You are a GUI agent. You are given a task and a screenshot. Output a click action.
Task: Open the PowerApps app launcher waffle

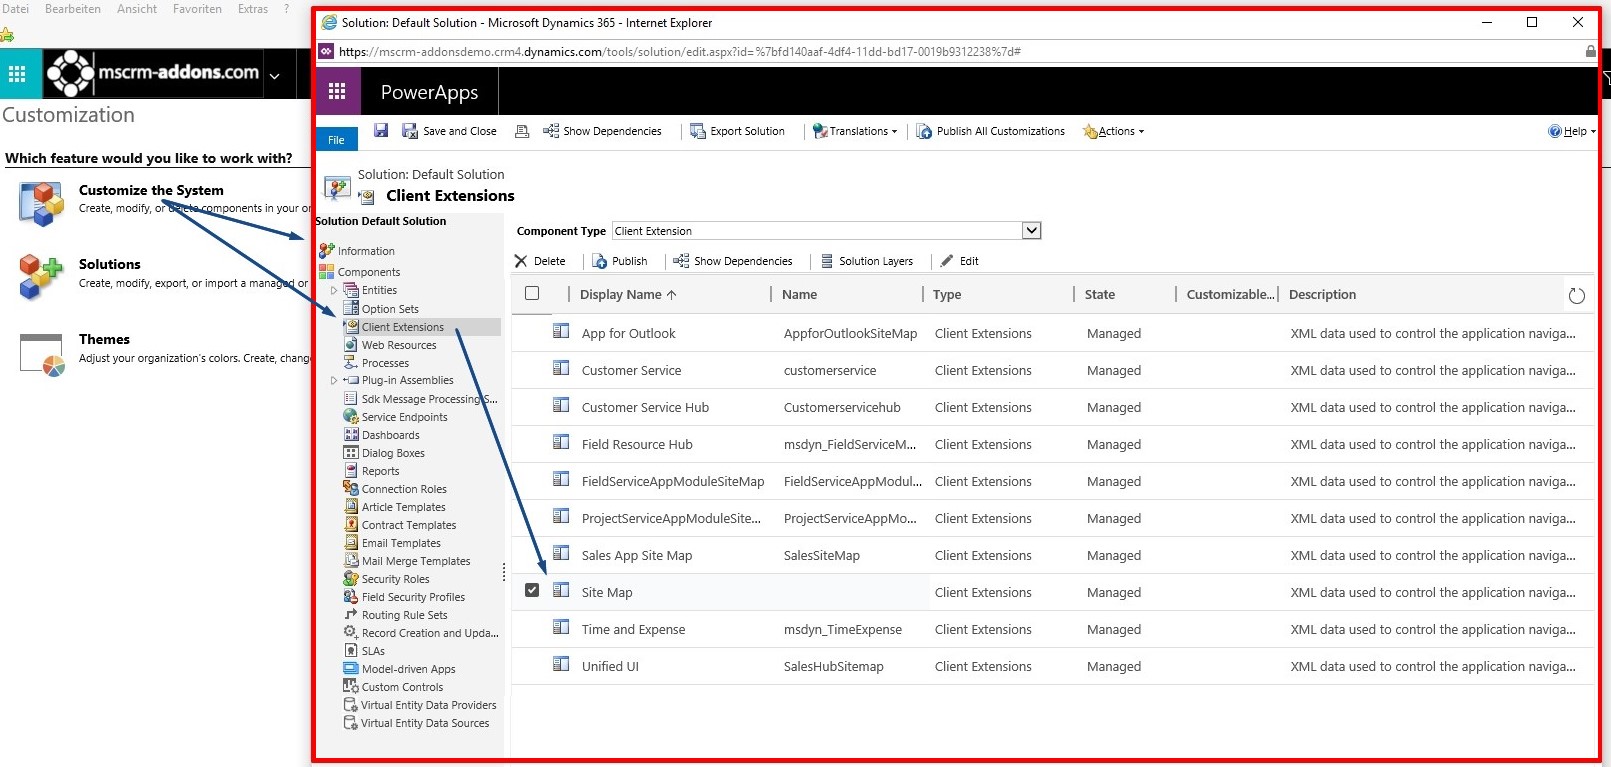coord(337,92)
